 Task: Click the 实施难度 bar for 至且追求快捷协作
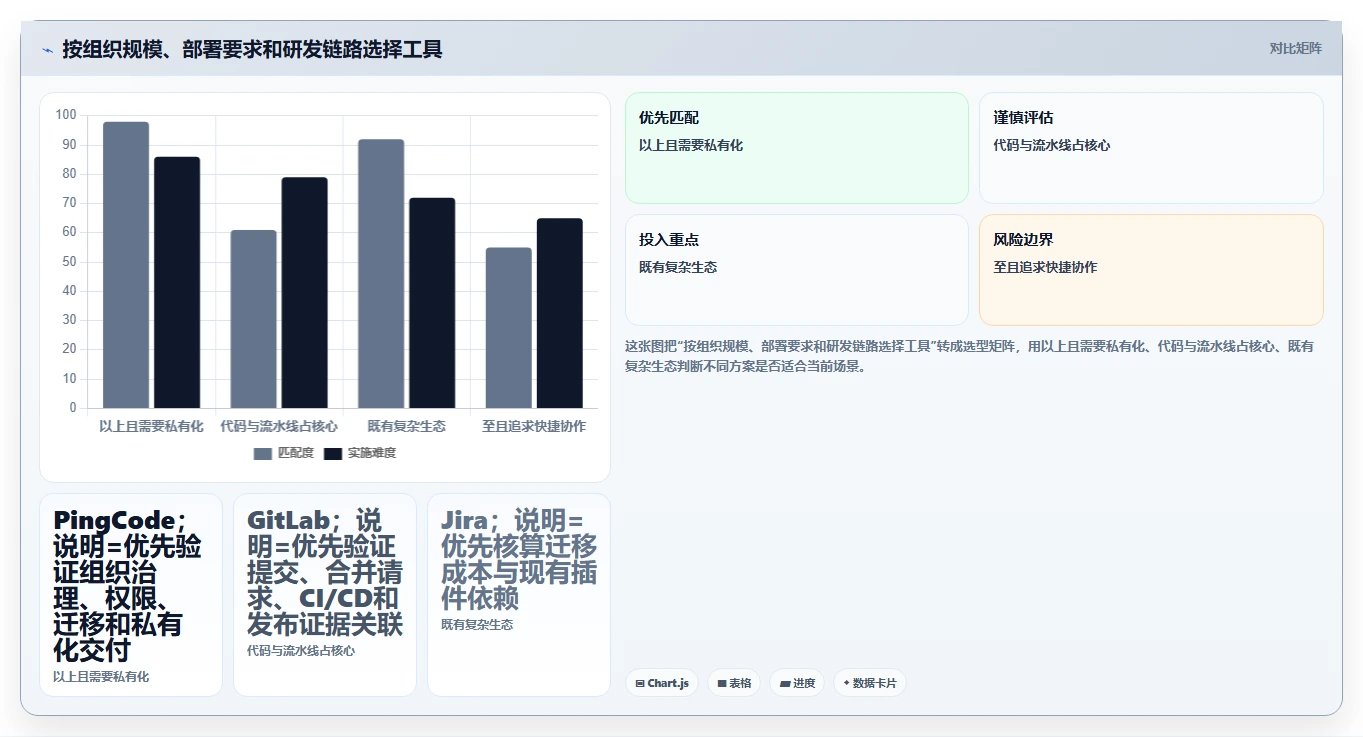coord(559,313)
